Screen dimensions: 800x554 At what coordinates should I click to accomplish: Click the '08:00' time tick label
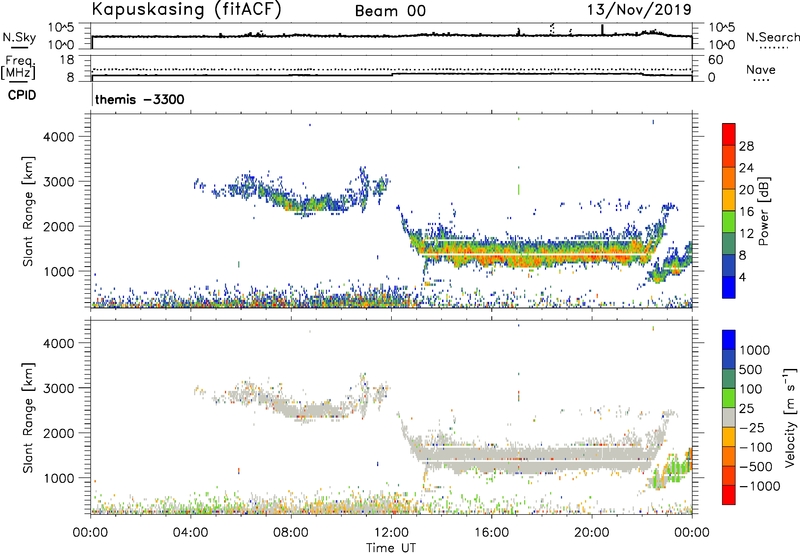tap(291, 533)
